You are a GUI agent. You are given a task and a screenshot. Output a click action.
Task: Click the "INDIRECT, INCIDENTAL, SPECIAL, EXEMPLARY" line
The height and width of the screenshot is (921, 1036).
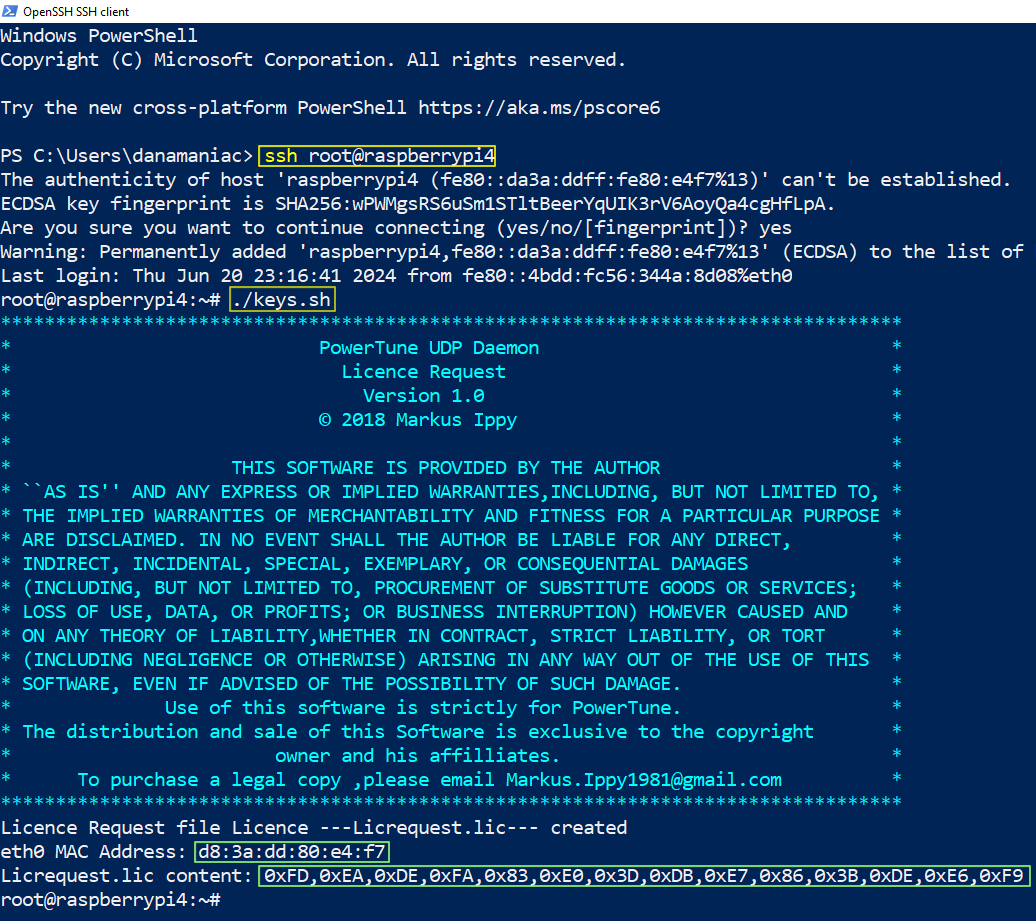tap(385, 564)
